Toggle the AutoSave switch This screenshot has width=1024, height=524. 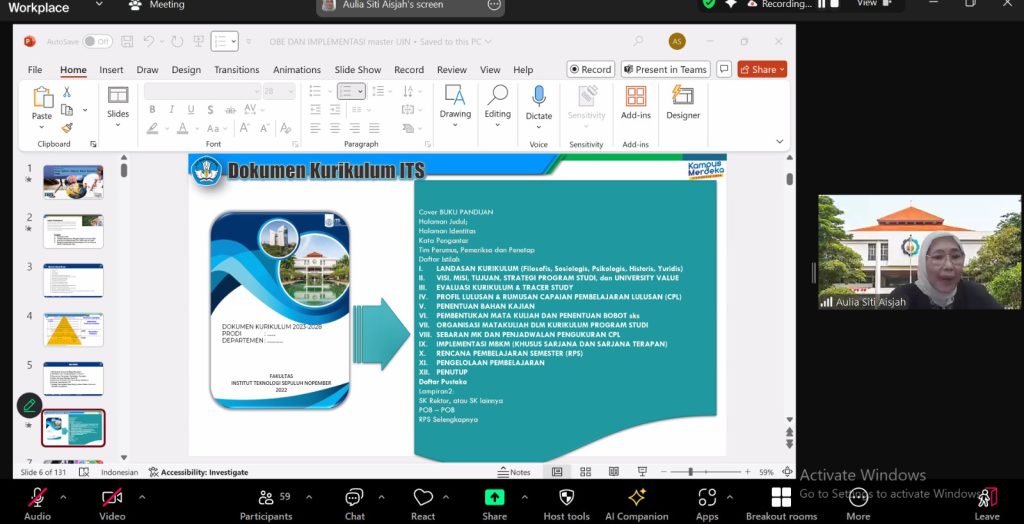point(97,42)
